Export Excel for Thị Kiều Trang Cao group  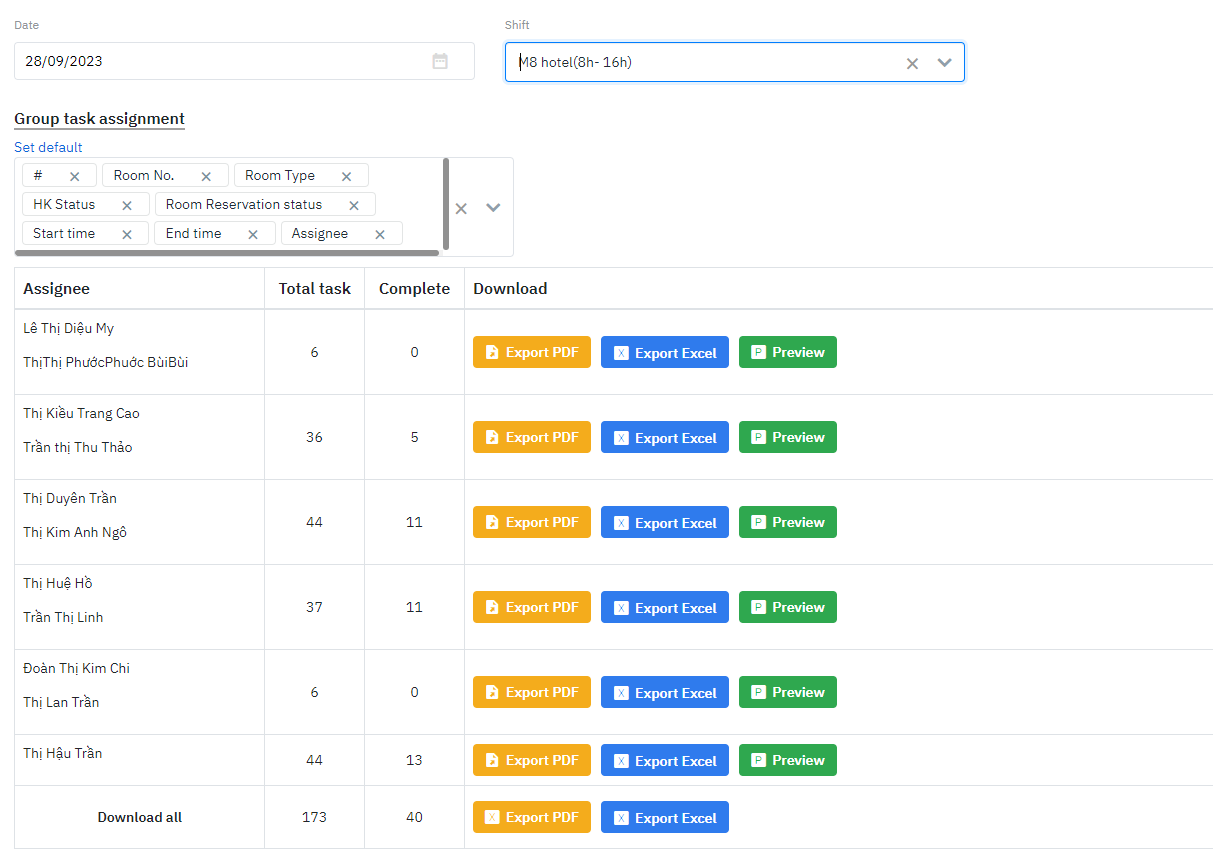click(664, 437)
